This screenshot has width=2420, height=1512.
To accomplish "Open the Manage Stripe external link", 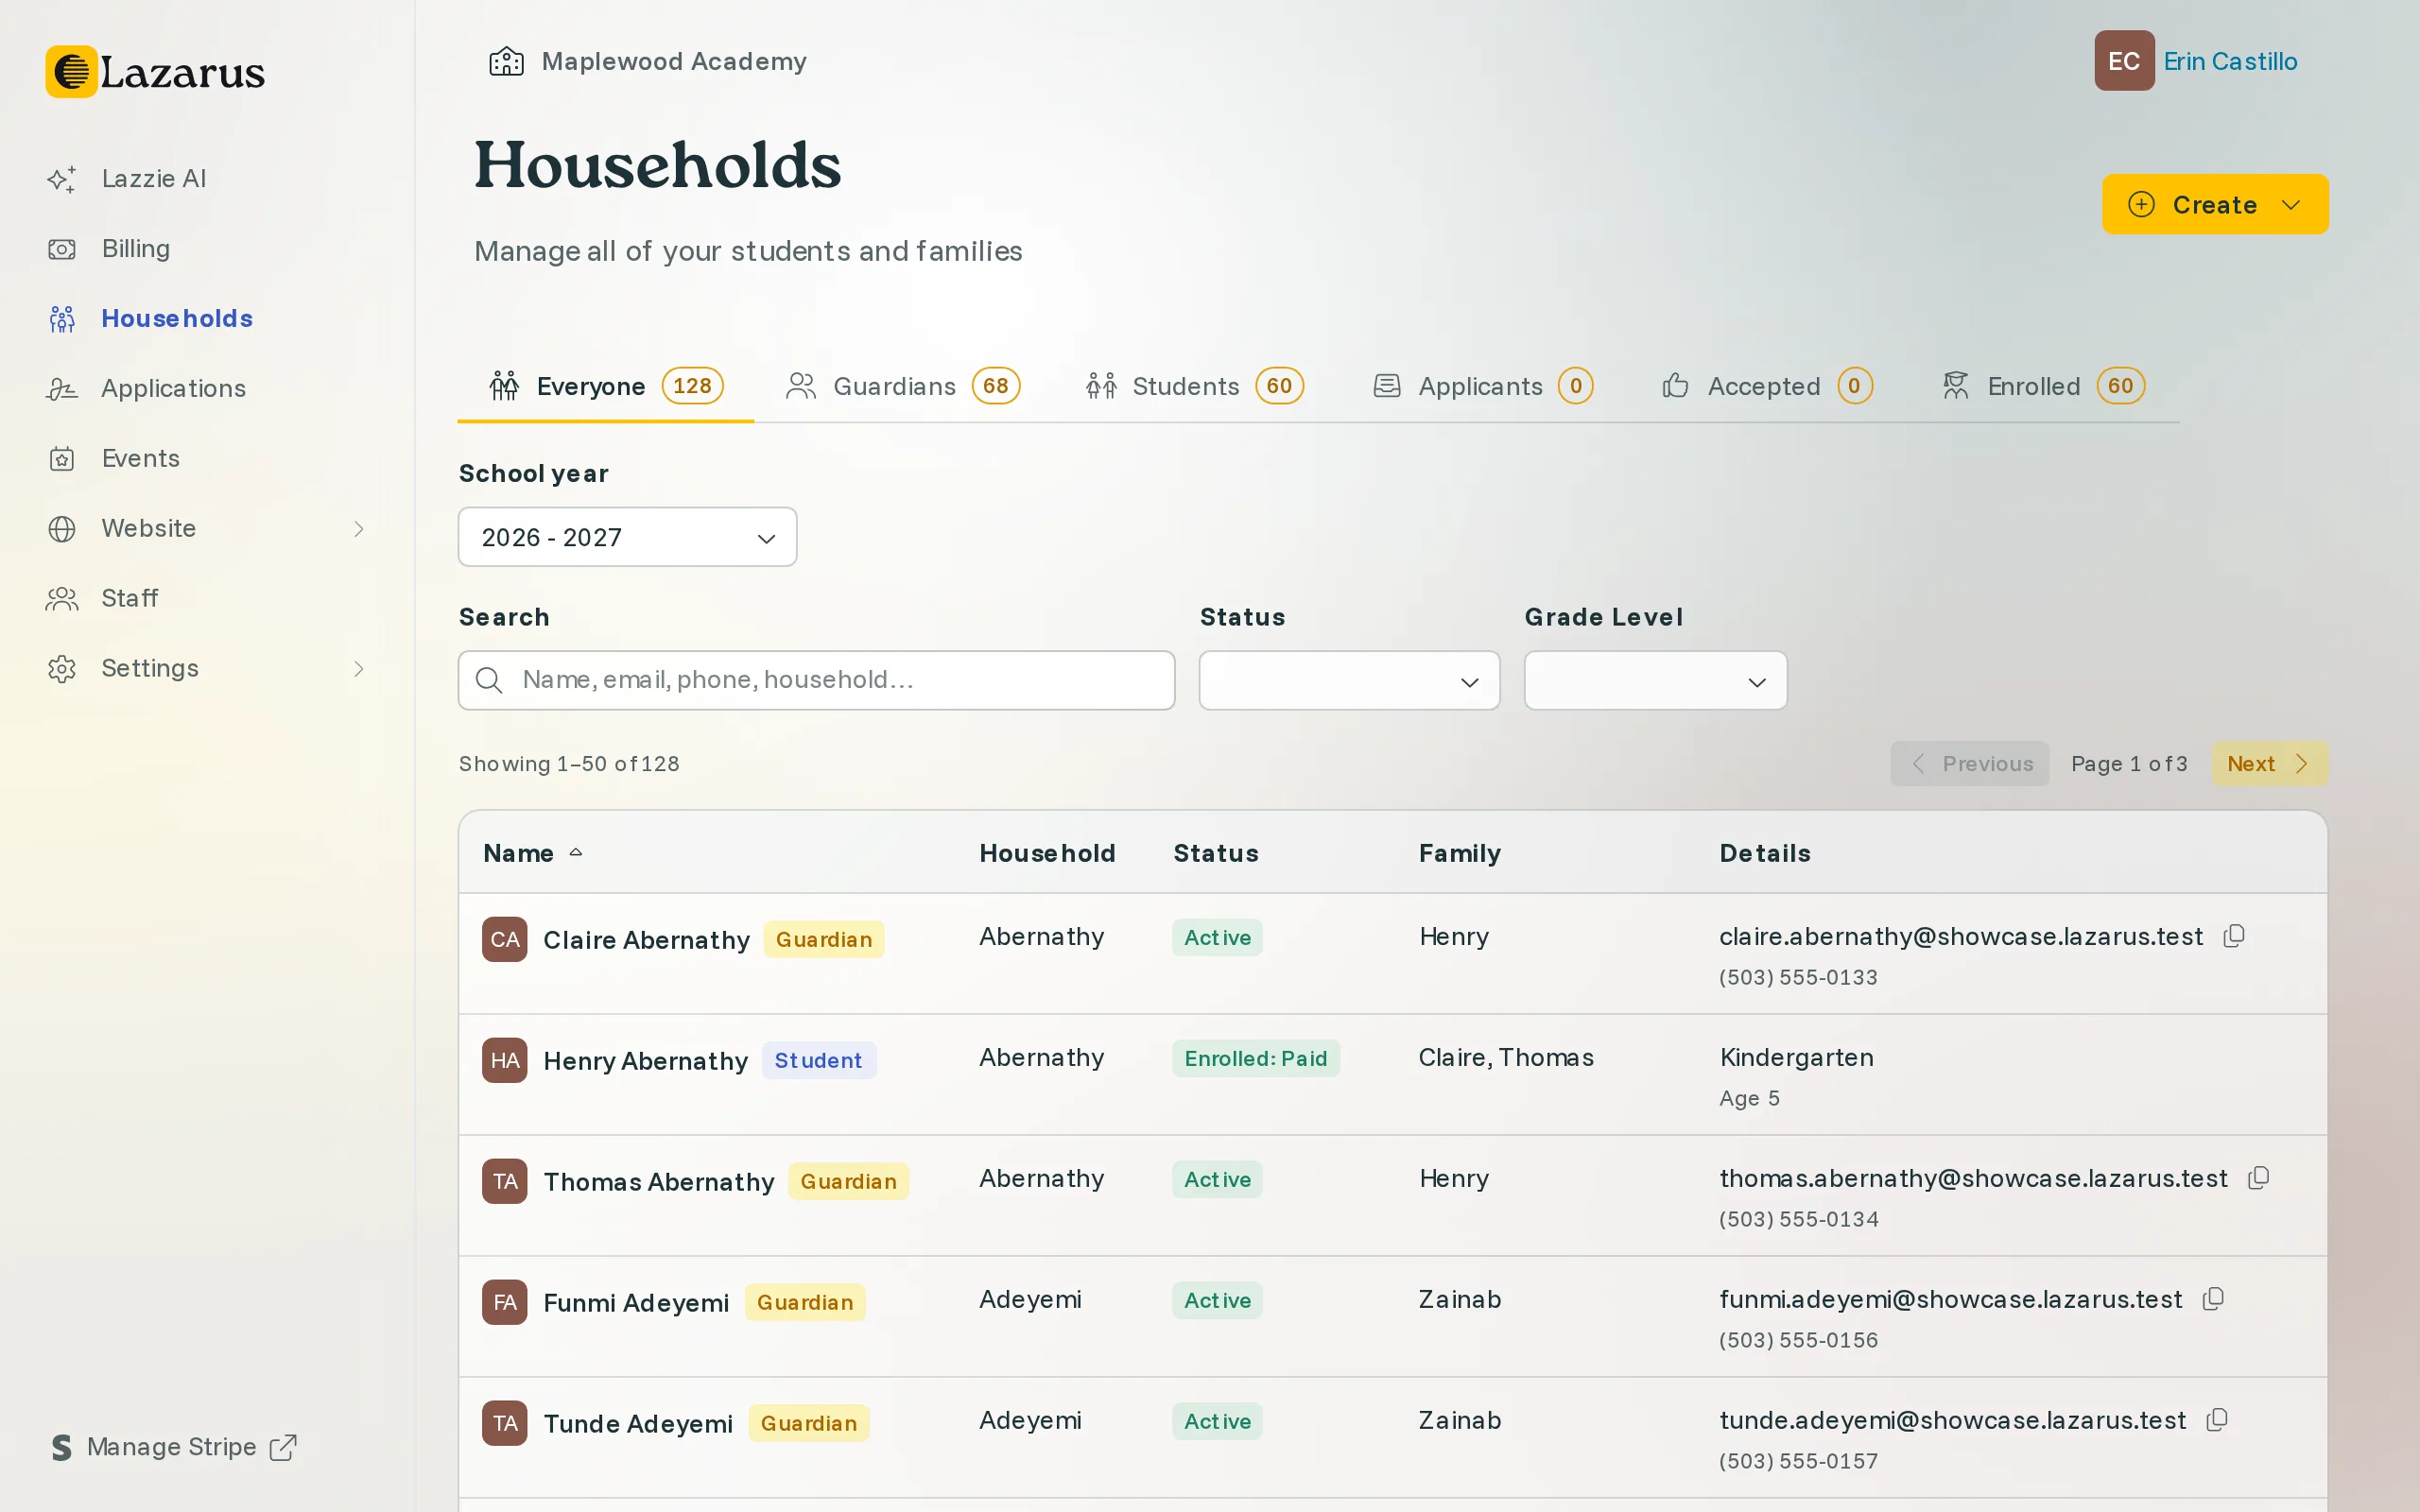I will pos(175,1447).
